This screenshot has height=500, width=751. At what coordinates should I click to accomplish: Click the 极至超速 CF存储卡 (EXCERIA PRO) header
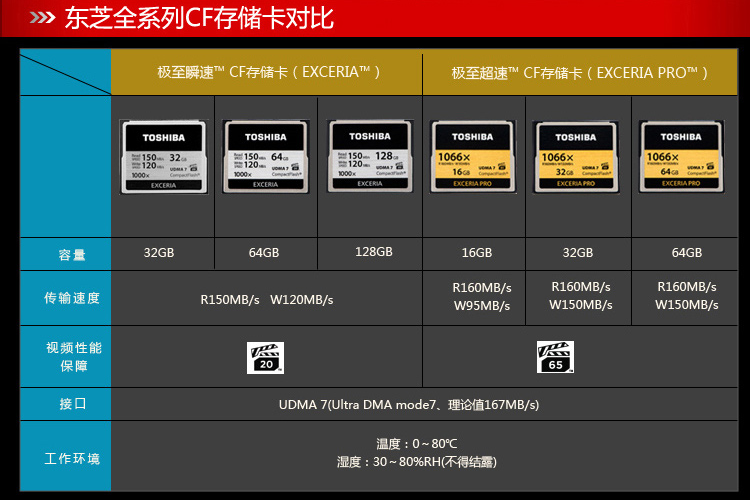(580, 73)
